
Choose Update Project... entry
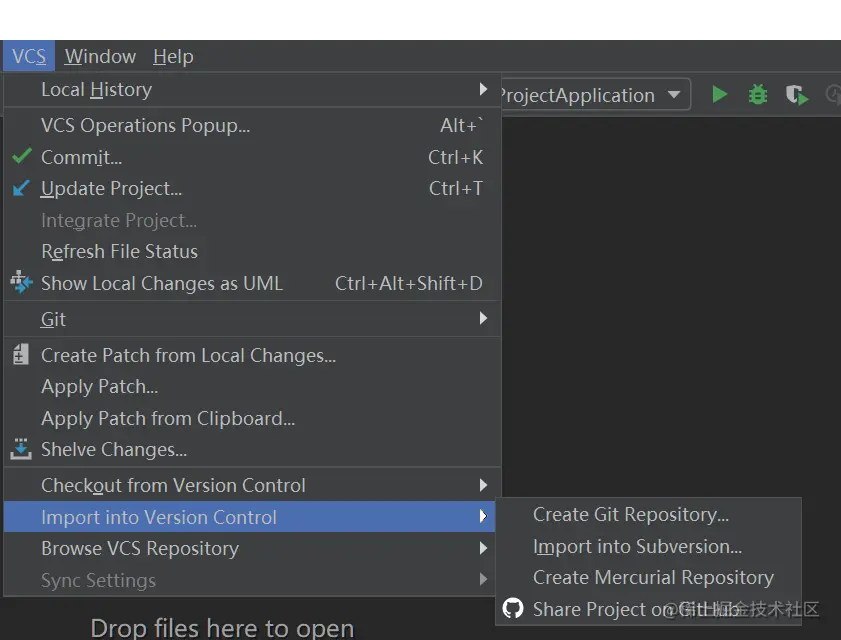[252, 188]
